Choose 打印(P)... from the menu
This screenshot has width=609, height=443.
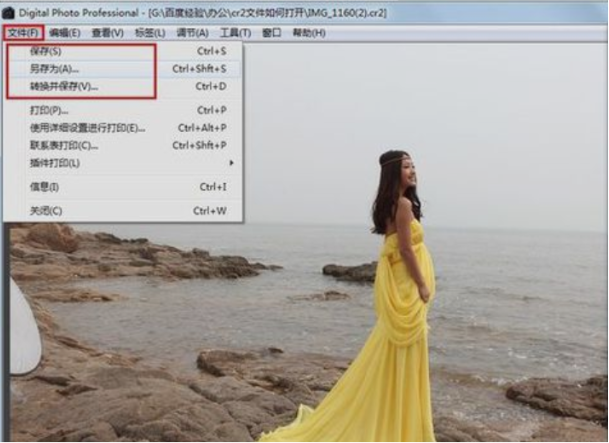coord(124,110)
